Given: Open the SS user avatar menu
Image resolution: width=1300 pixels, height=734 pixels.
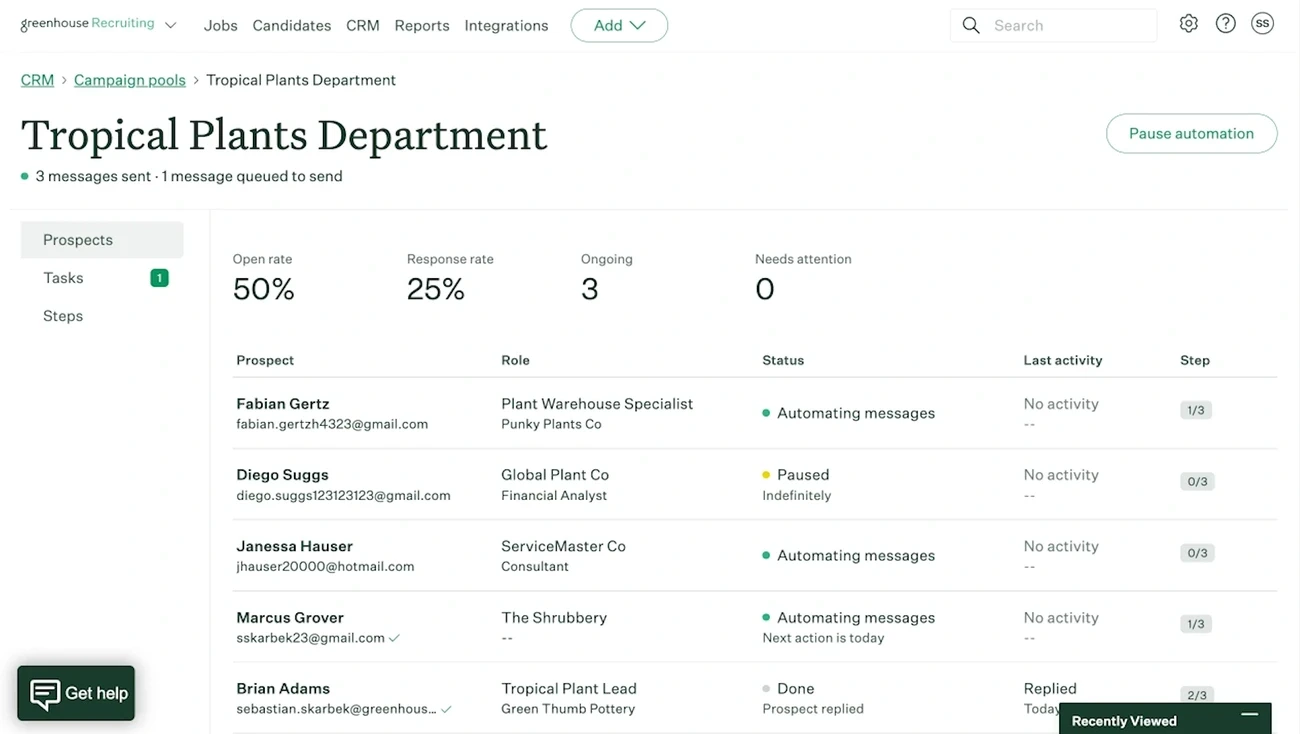Looking at the screenshot, I should [1262, 24].
